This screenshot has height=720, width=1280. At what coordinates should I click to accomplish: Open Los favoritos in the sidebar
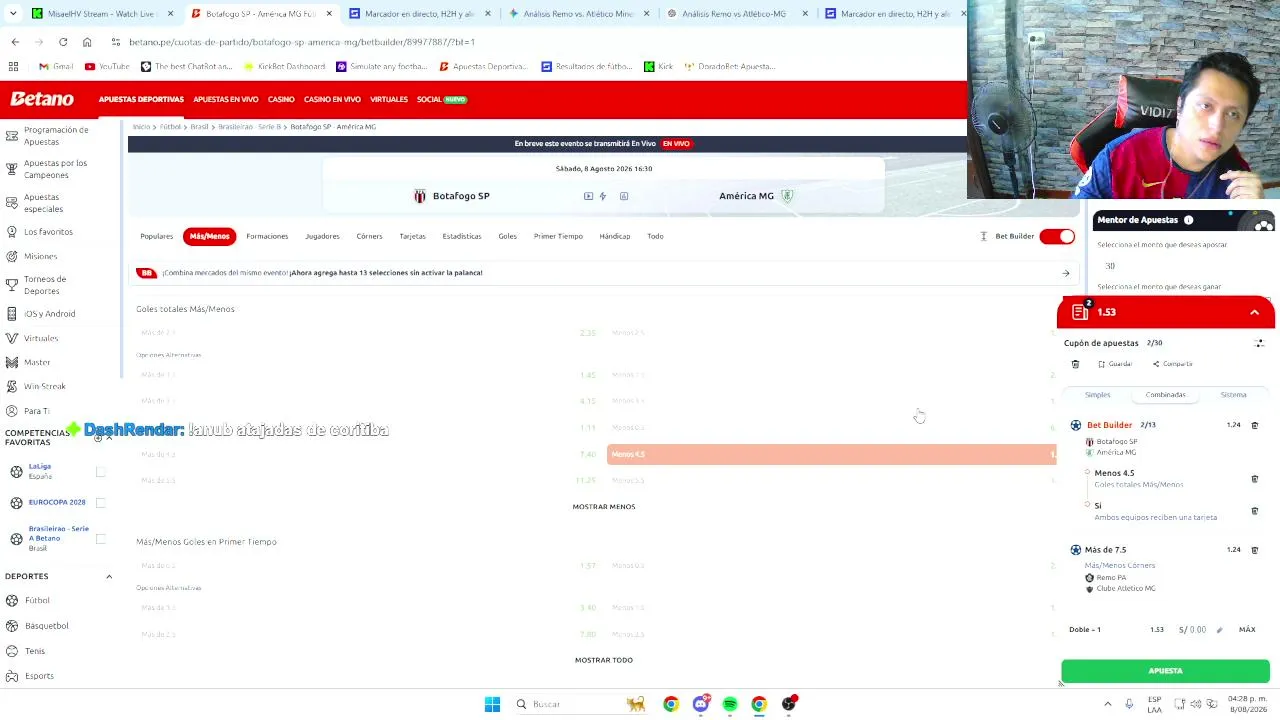point(48,232)
